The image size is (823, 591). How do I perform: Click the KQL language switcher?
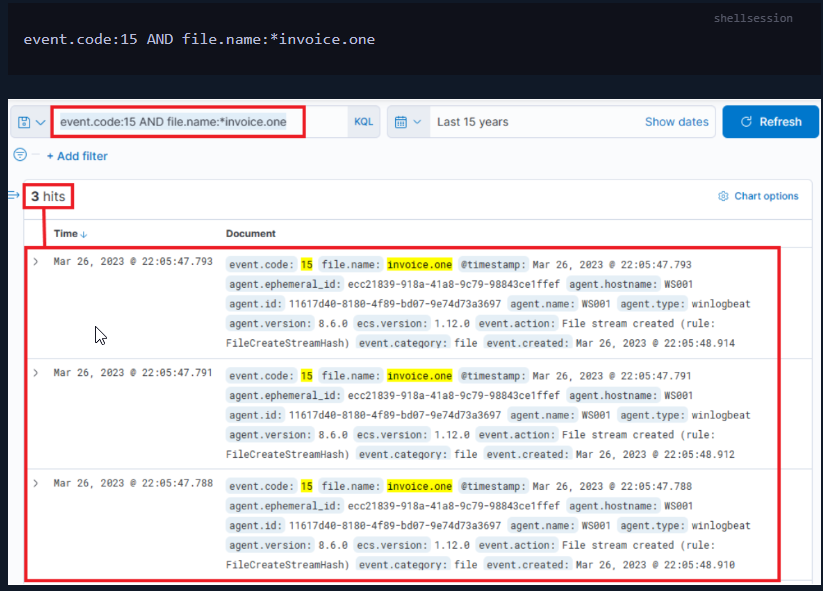[x=363, y=122]
